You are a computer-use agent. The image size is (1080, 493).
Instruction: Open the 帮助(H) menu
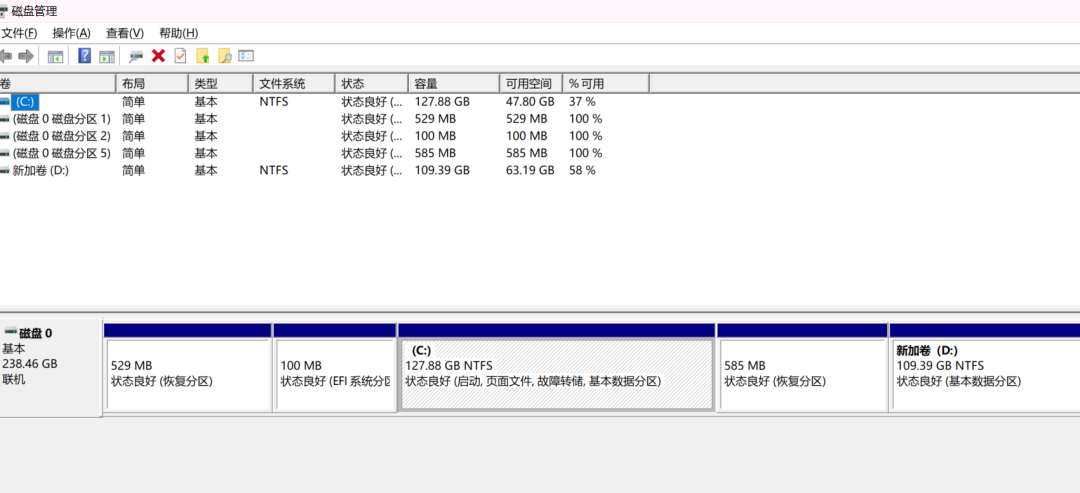point(178,33)
